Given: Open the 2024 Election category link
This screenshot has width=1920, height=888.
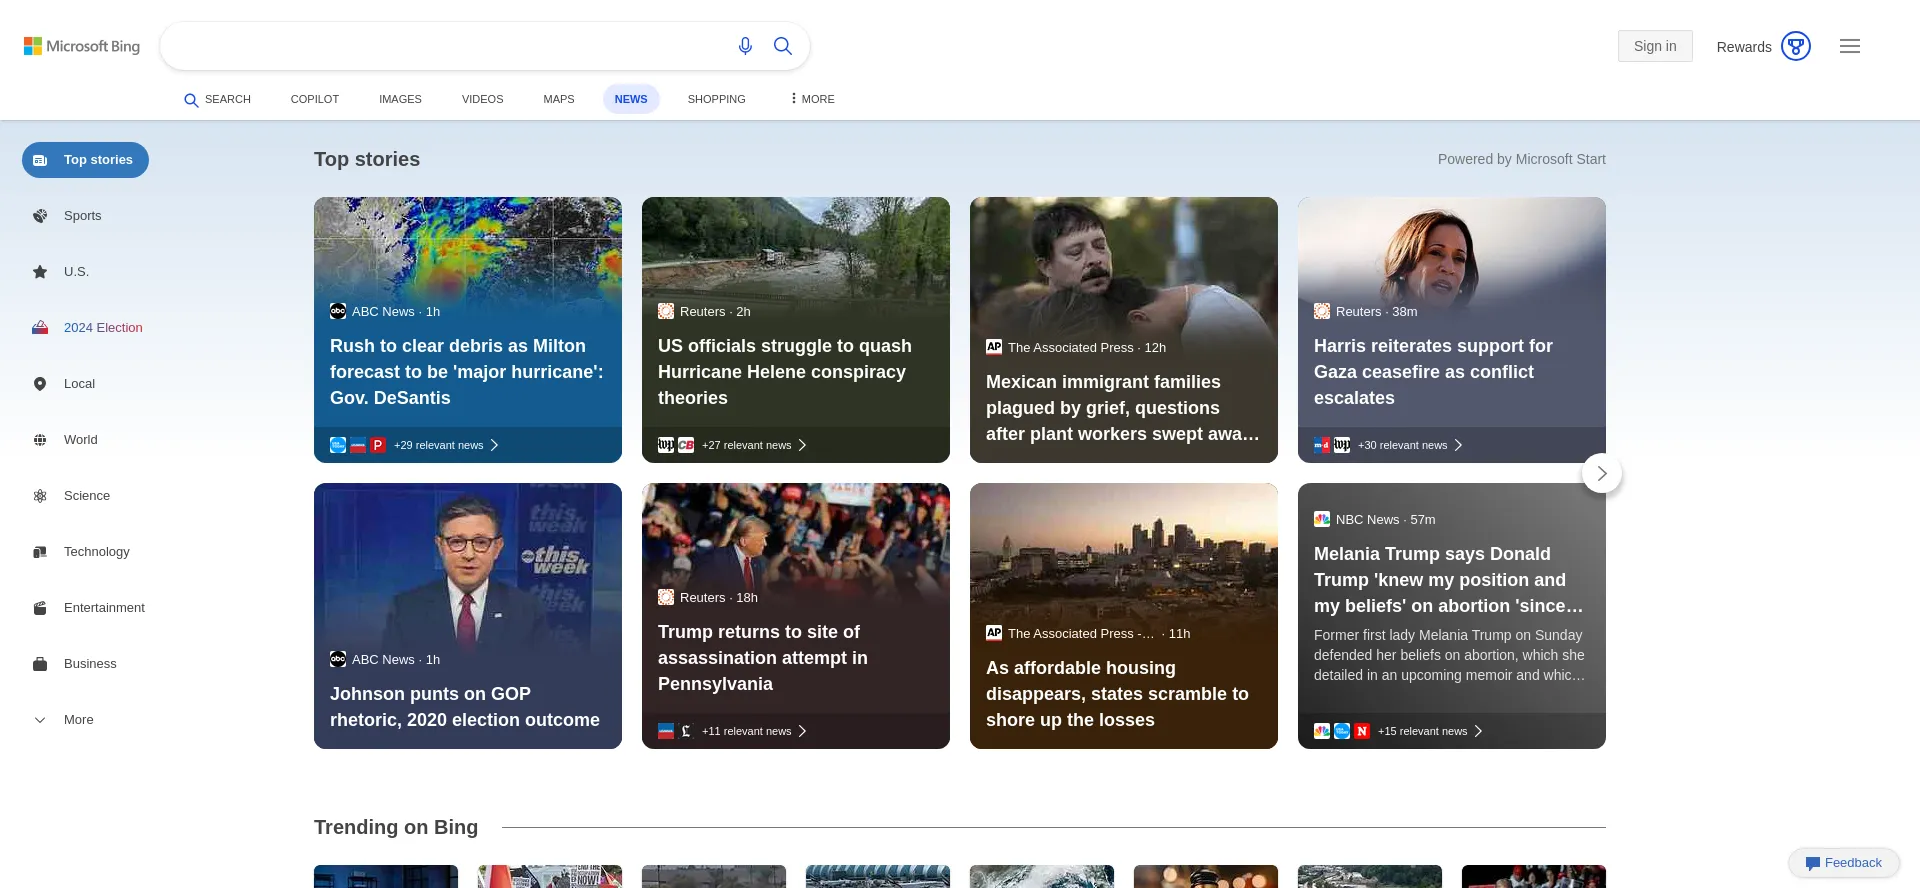Looking at the screenshot, I should point(103,328).
